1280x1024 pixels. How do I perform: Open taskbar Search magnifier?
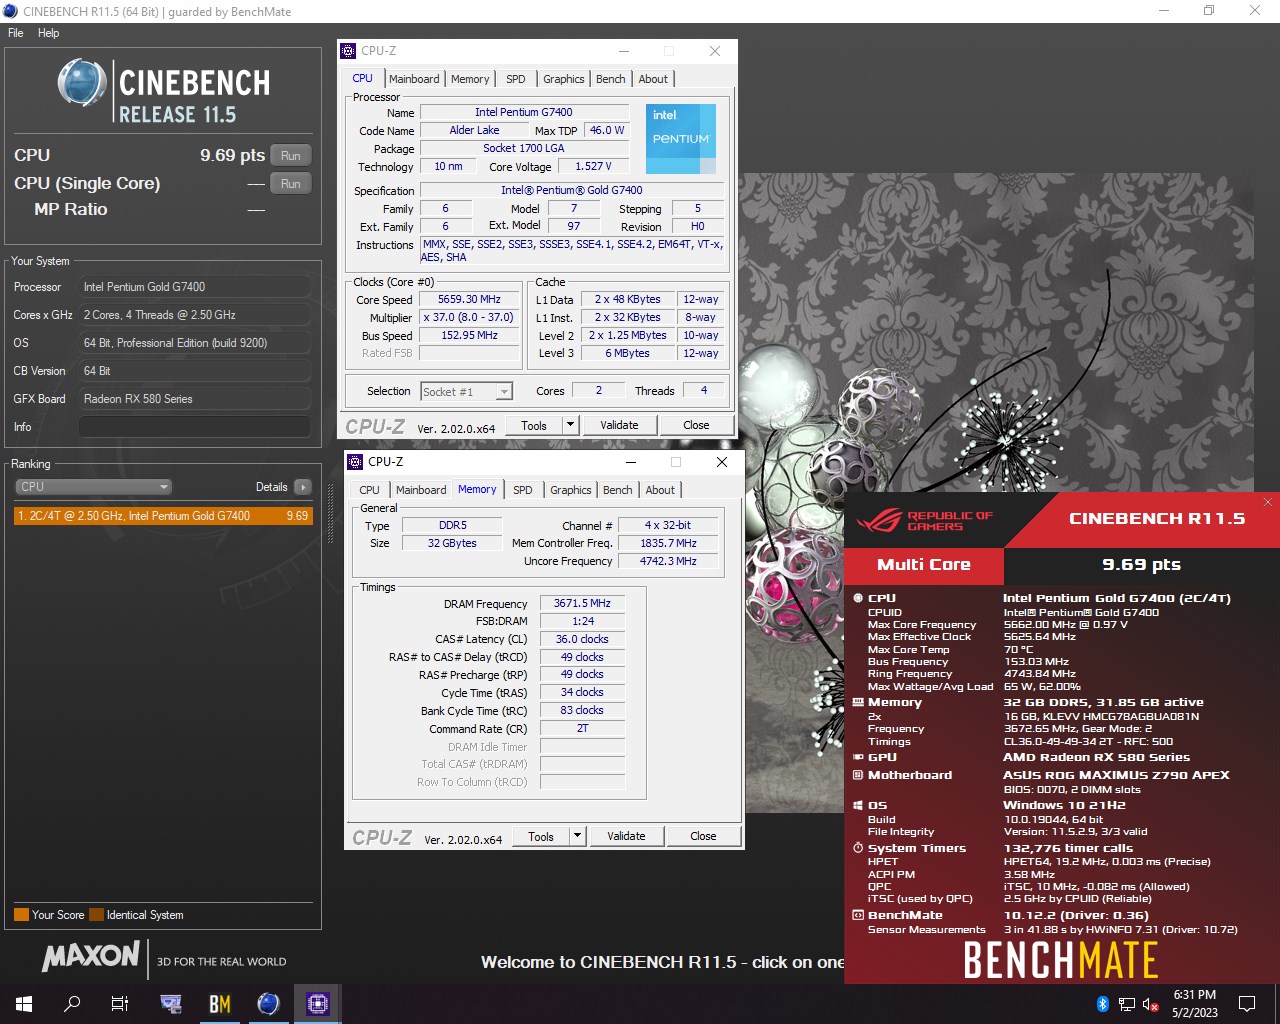tap(72, 1003)
